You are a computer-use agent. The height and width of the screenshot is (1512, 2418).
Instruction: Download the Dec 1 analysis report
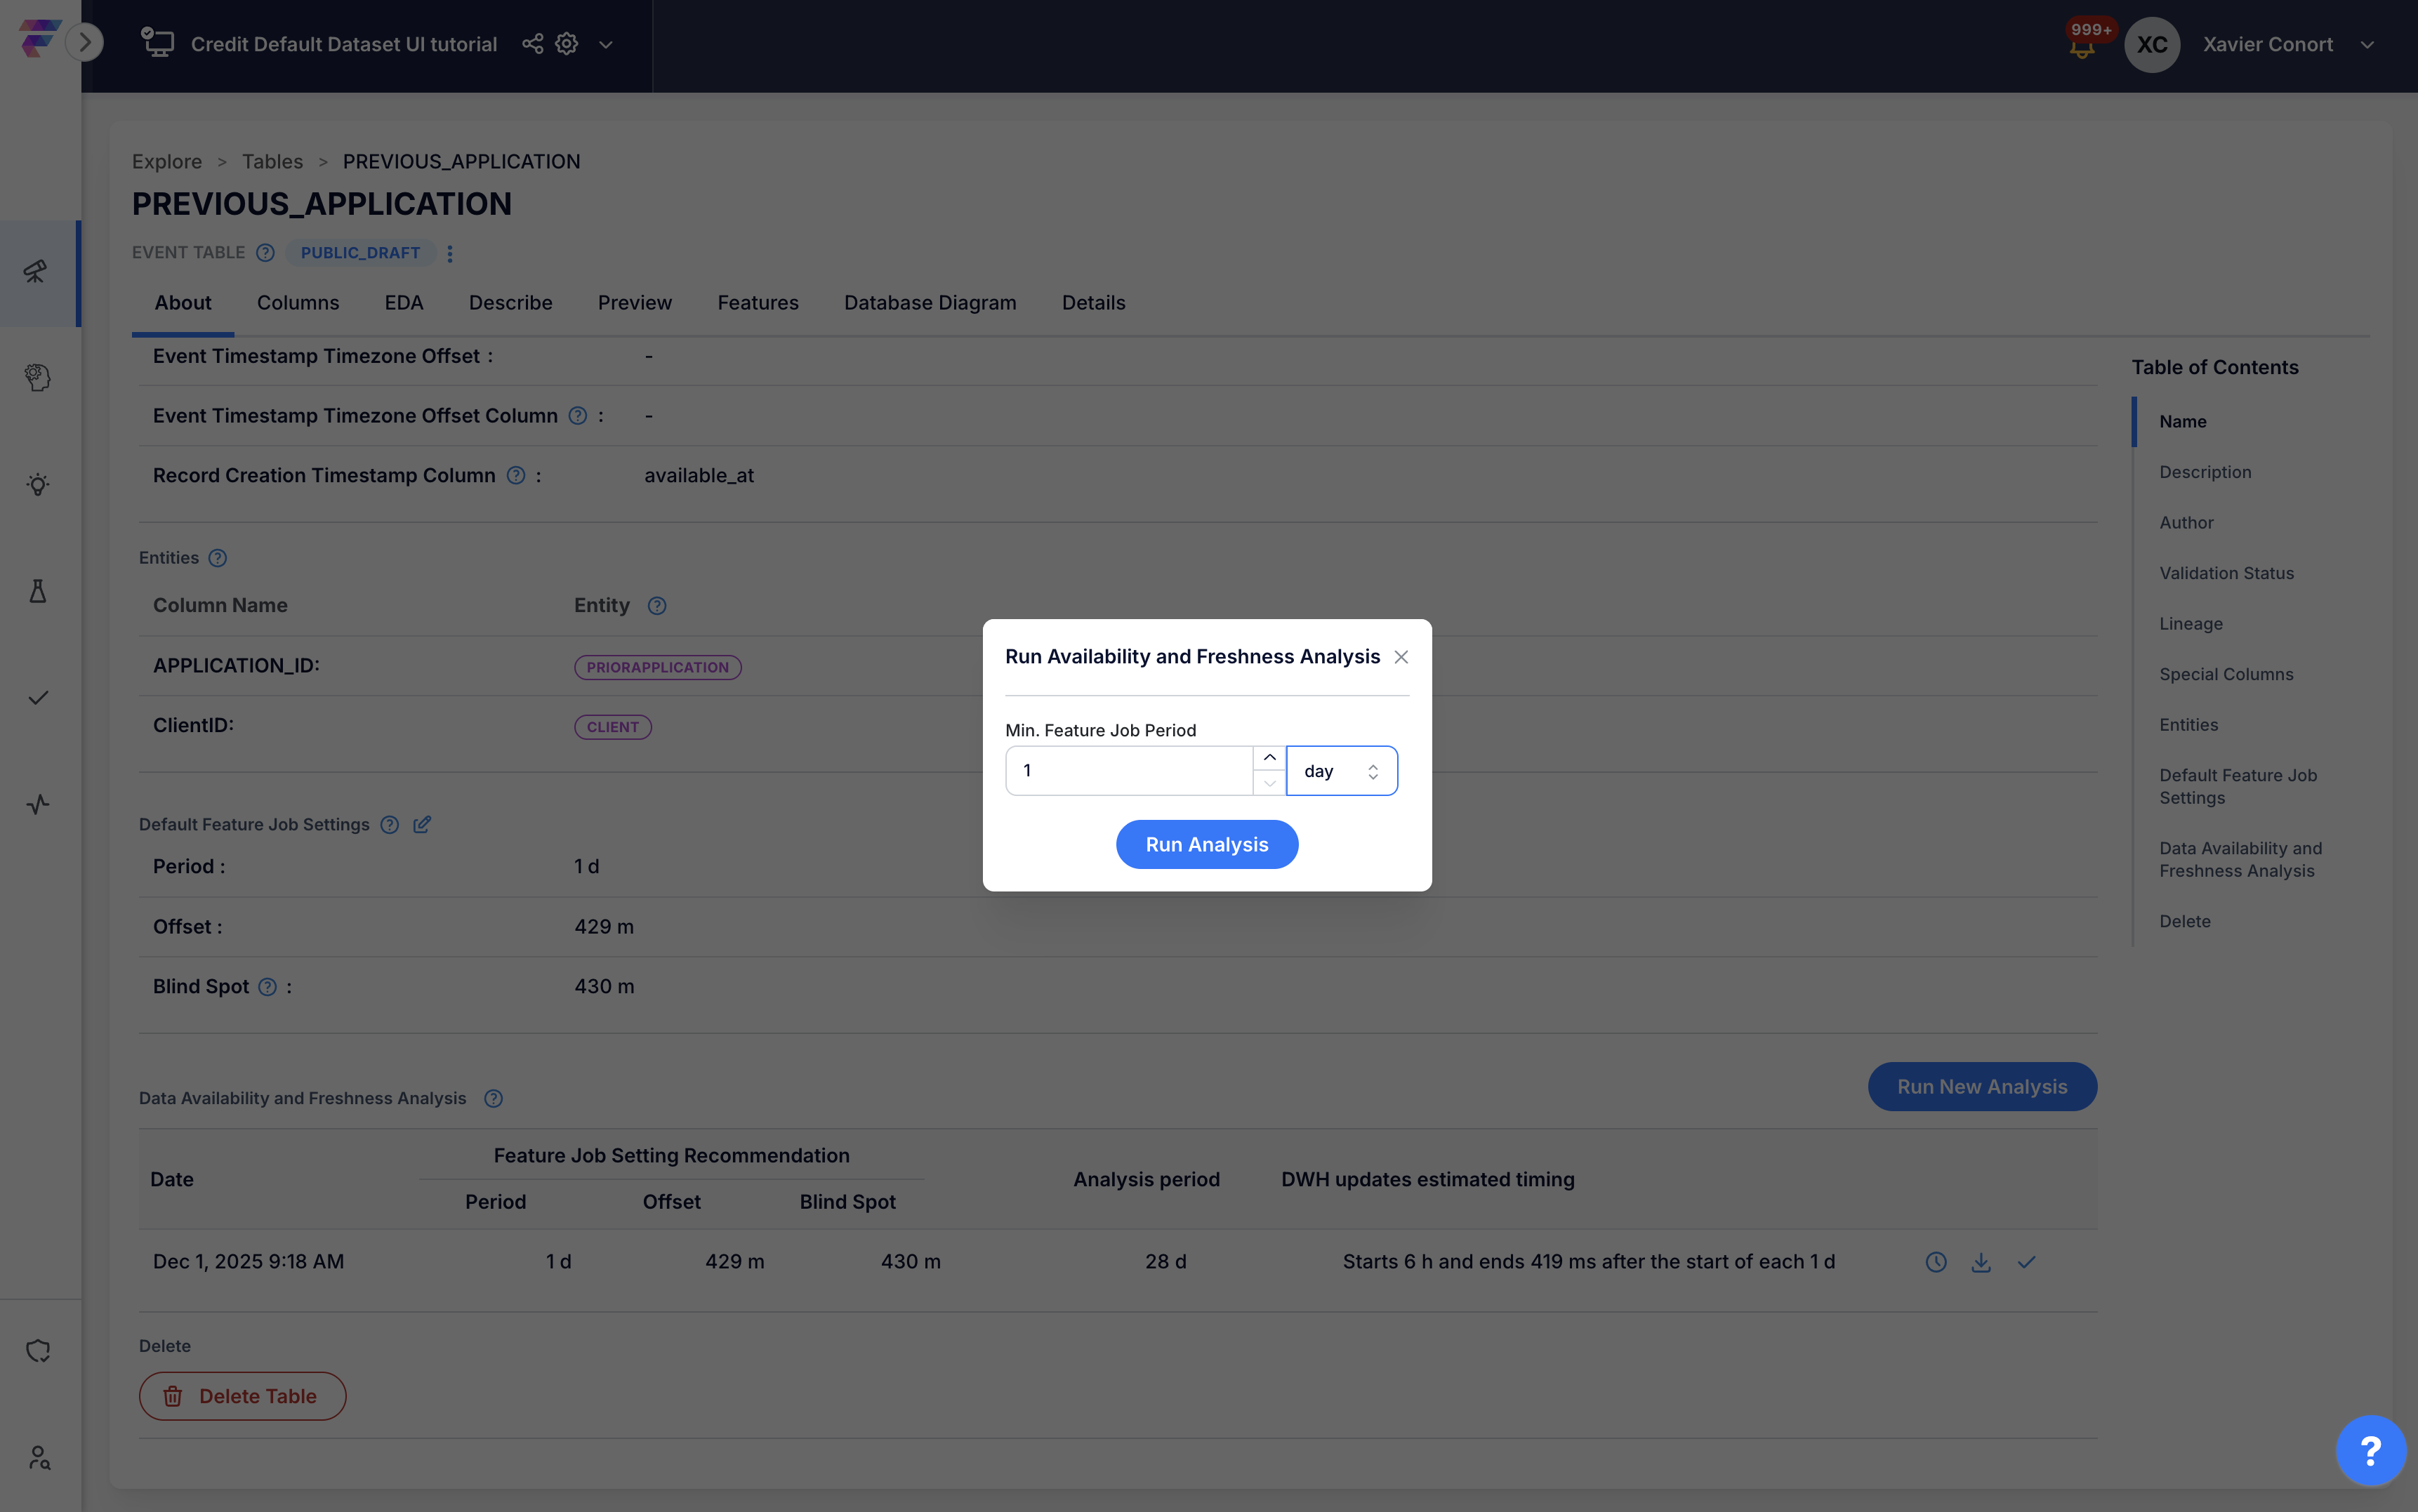(1980, 1262)
